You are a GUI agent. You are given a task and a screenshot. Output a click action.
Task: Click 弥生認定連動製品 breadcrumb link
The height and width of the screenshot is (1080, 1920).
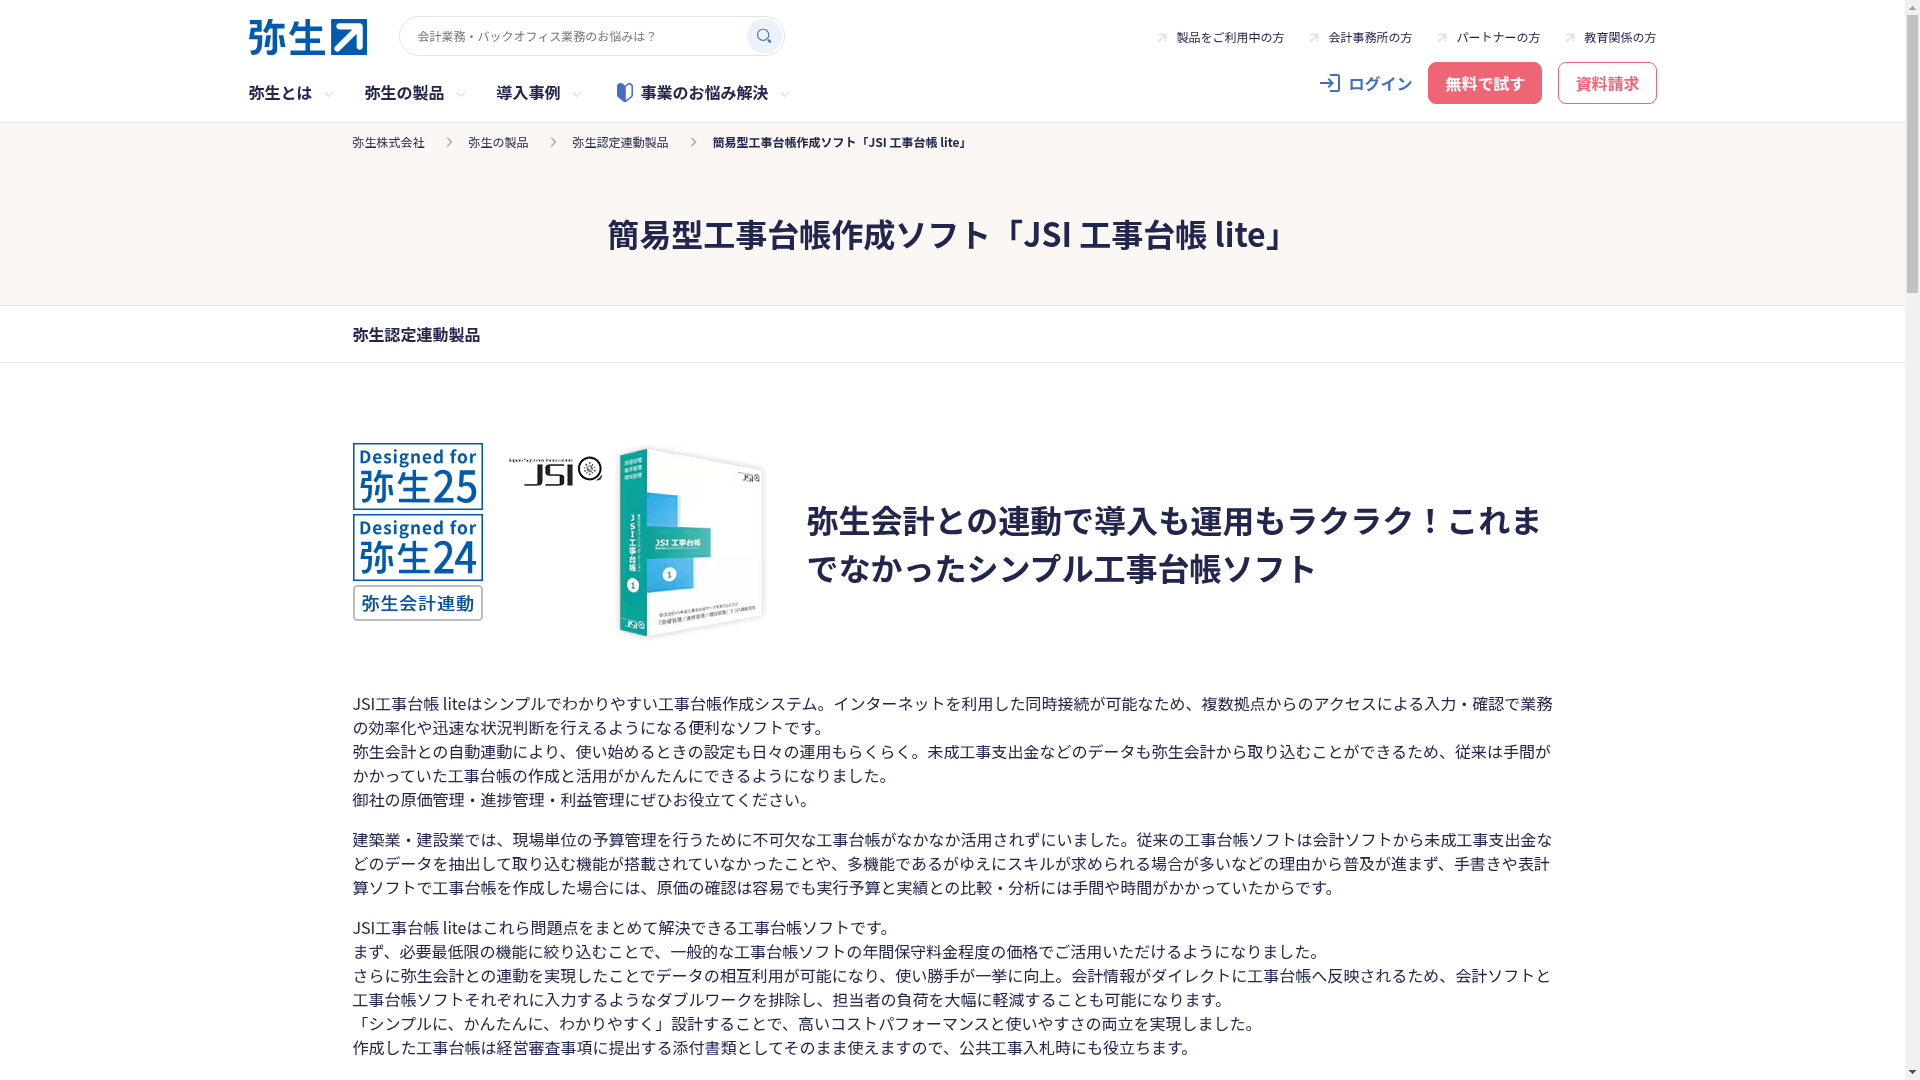click(x=620, y=143)
